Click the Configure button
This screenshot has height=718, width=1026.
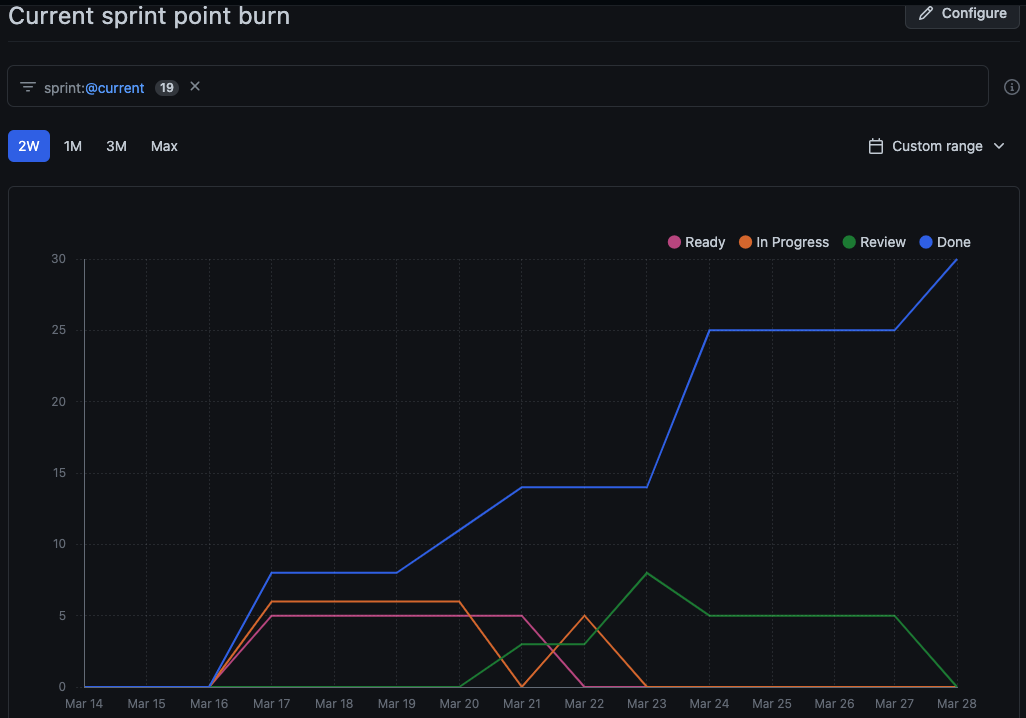(961, 13)
